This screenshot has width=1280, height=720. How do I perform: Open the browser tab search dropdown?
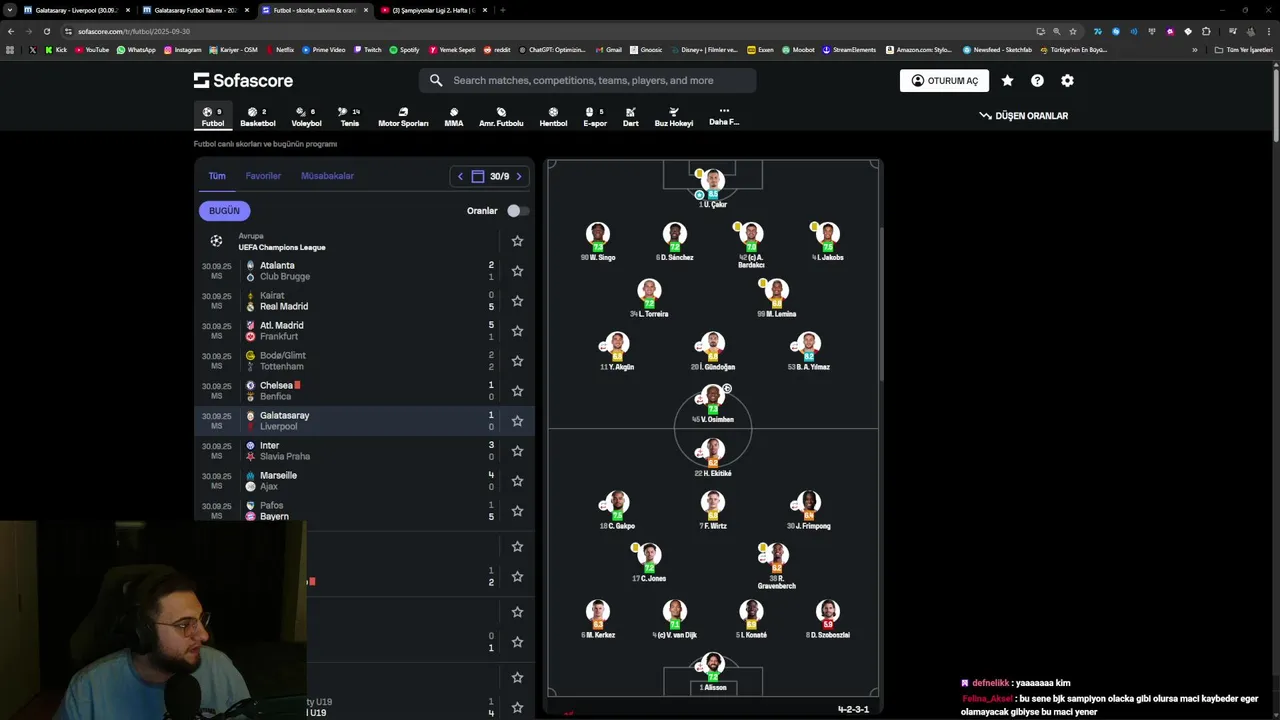10,10
